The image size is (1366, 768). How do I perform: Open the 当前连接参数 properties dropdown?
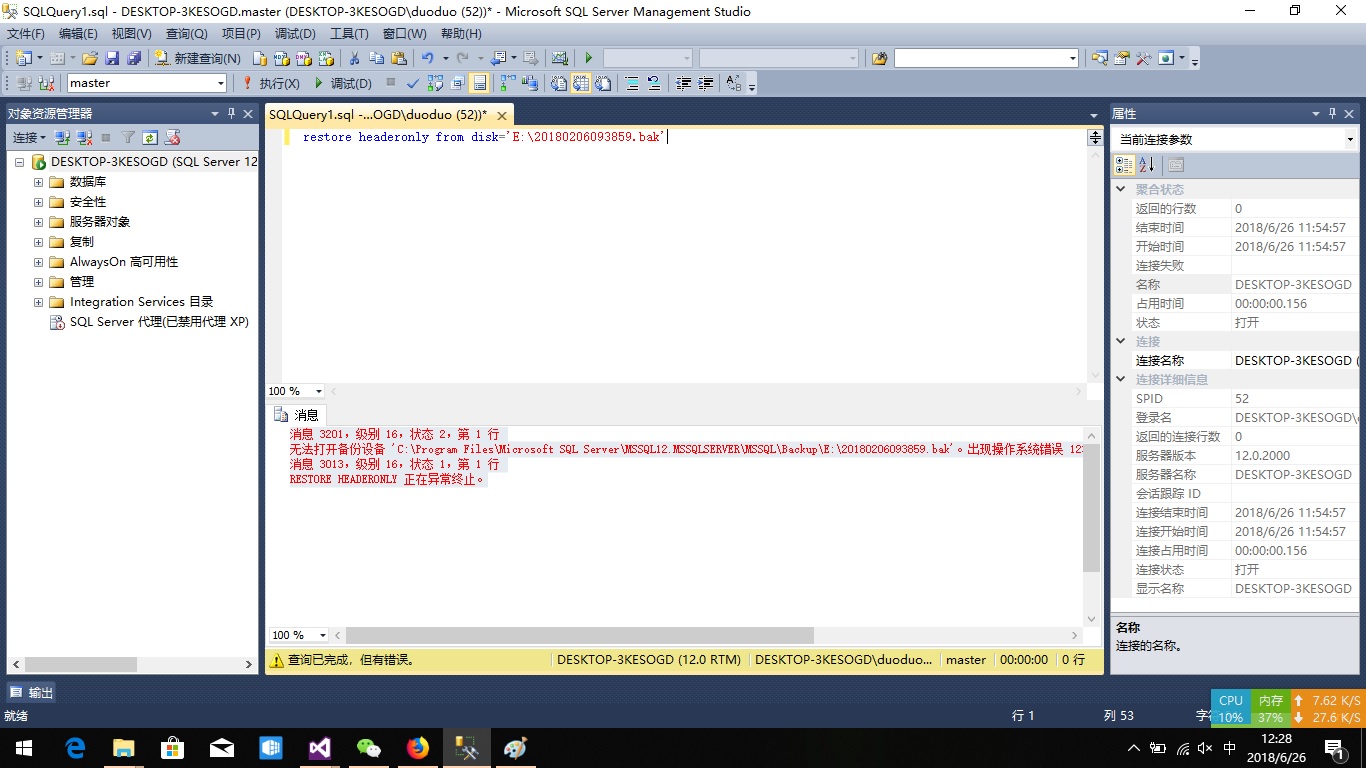pyautogui.click(x=1349, y=139)
